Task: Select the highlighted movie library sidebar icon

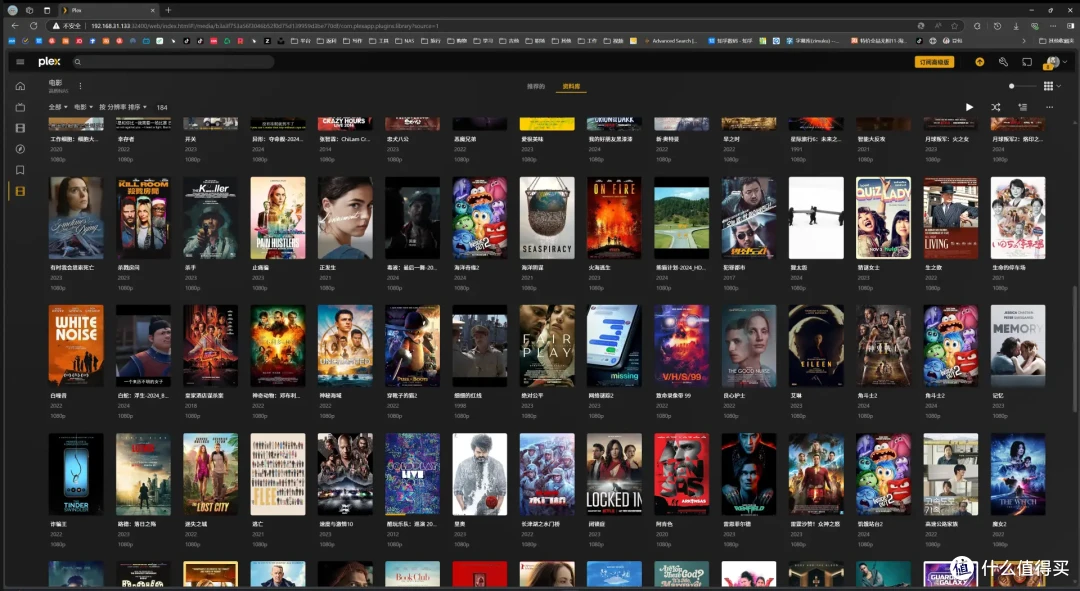Action: pyautogui.click(x=20, y=191)
